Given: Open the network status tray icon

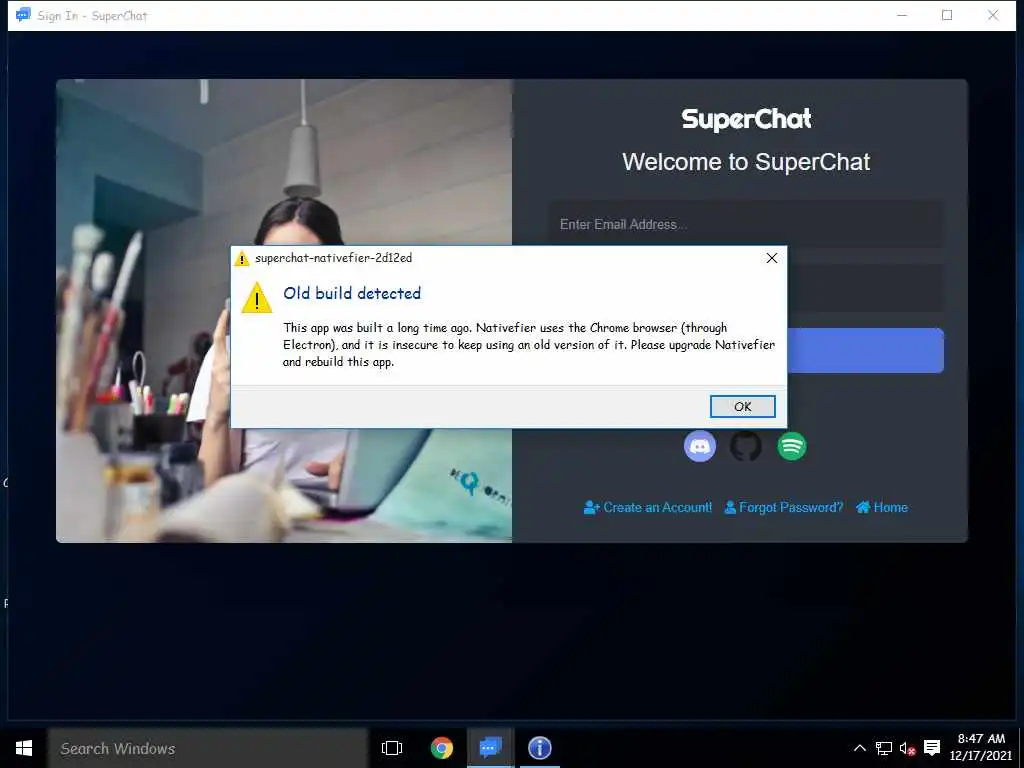Looking at the screenshot, I should [x=884, y=748].
